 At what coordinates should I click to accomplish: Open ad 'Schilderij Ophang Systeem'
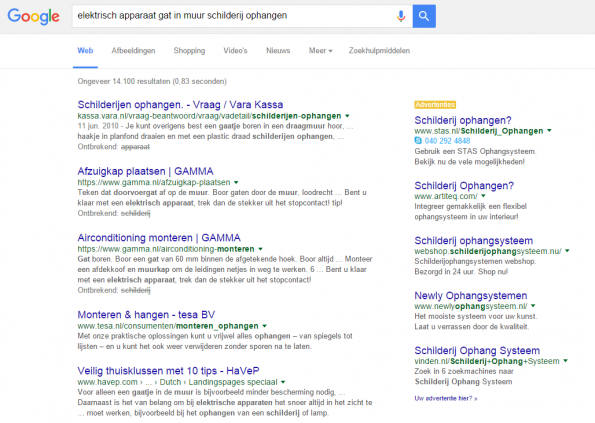477,351
